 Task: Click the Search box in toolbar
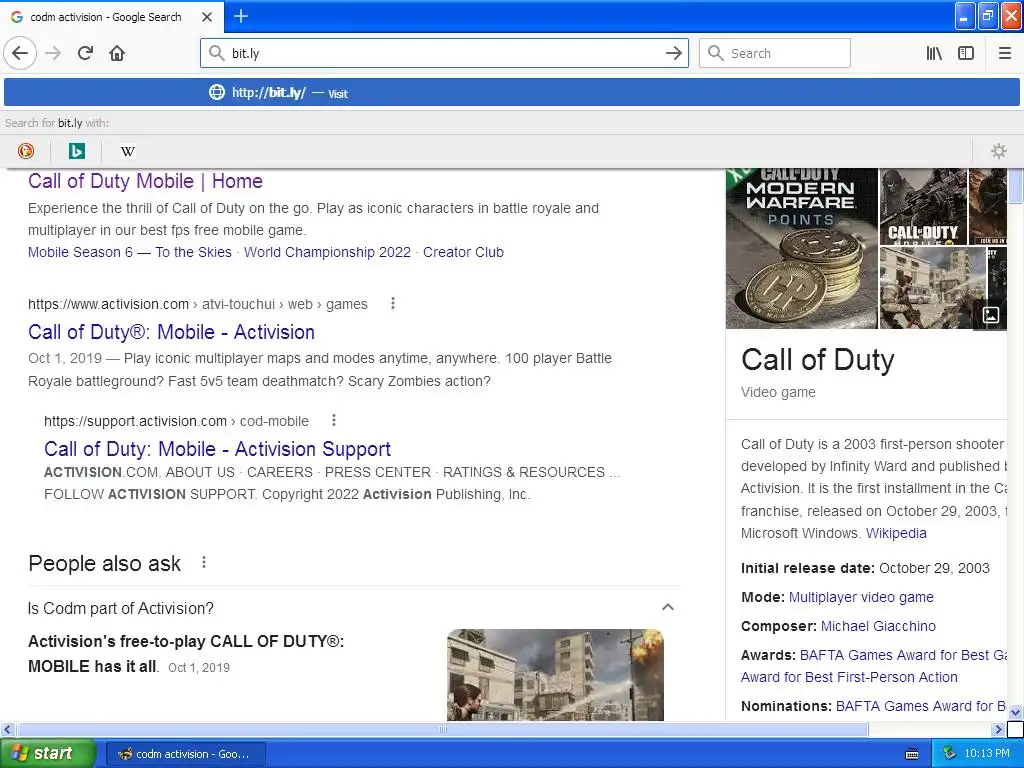point(775,53)
